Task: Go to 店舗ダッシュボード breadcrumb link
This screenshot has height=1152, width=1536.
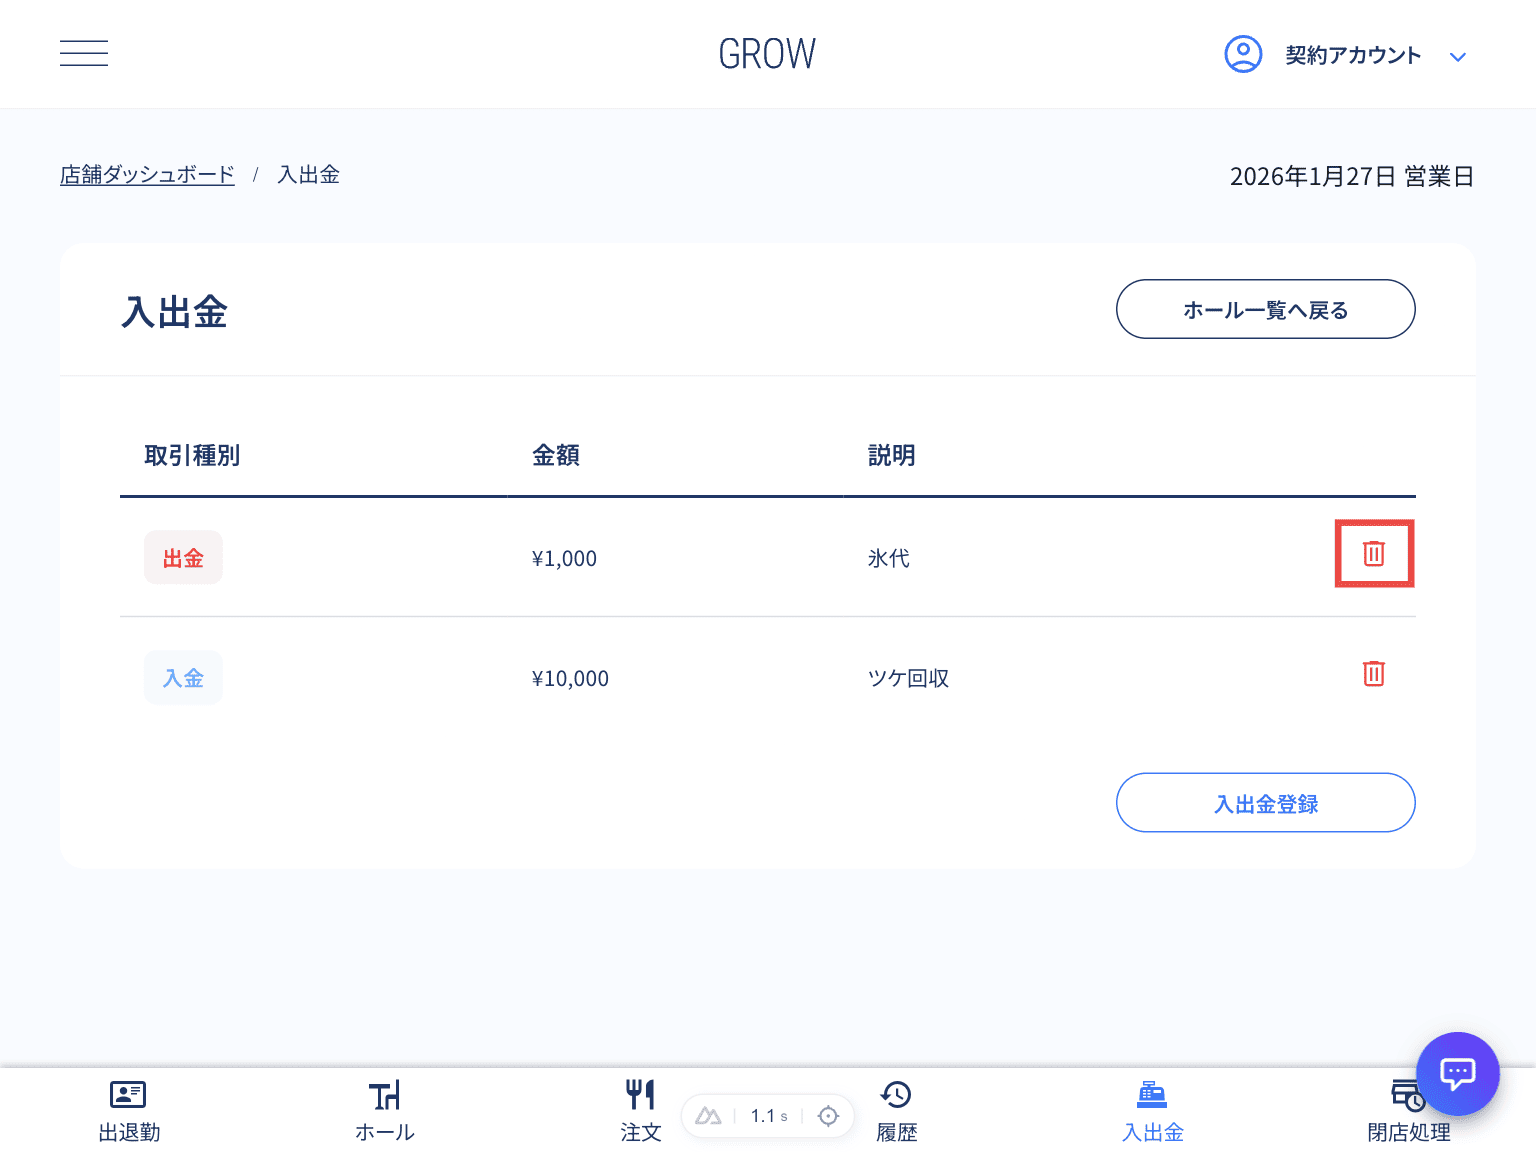Action: tap(147, 175)
